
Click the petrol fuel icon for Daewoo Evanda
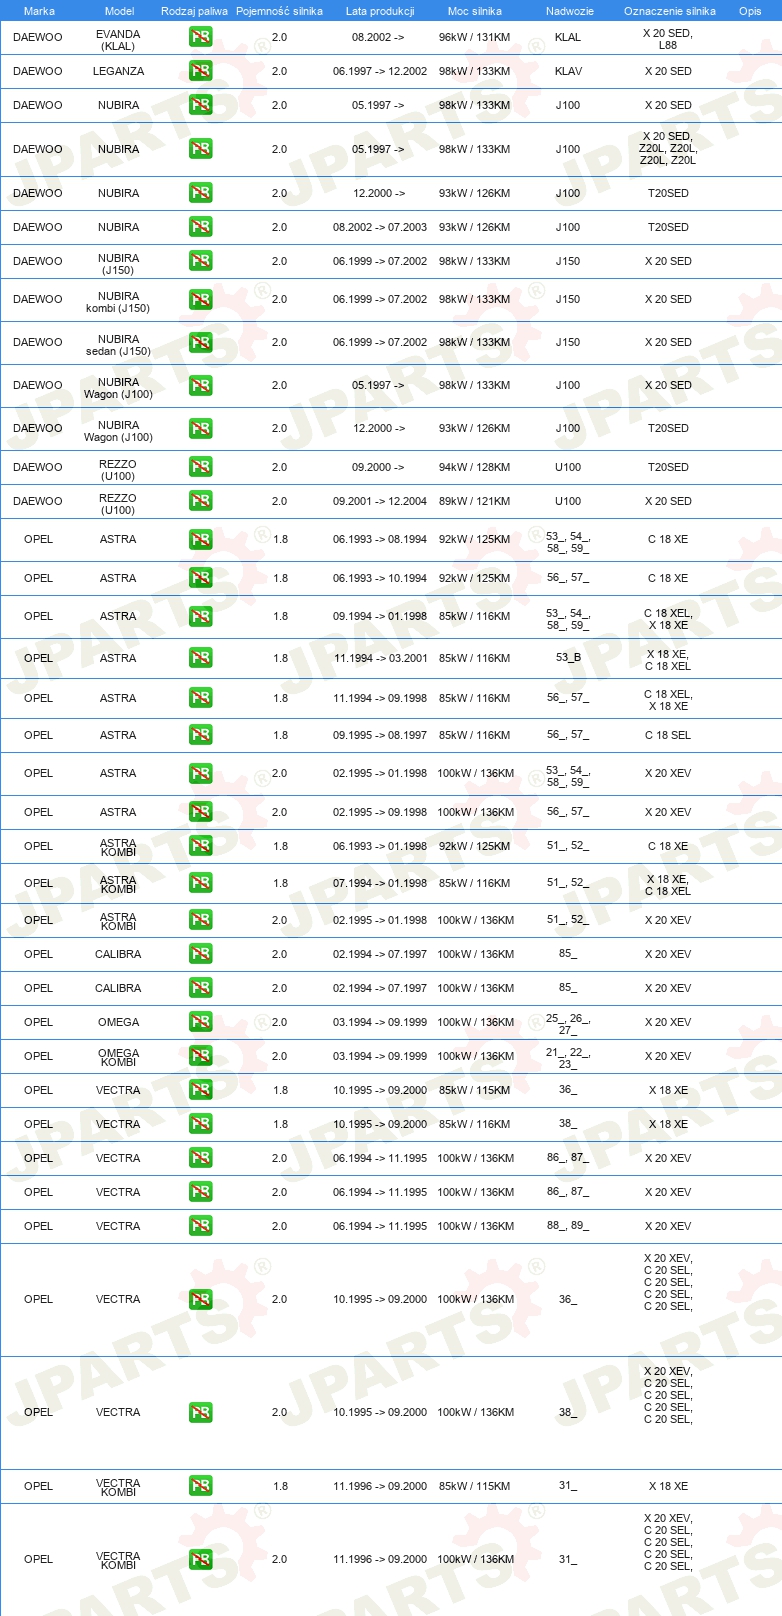200,37
